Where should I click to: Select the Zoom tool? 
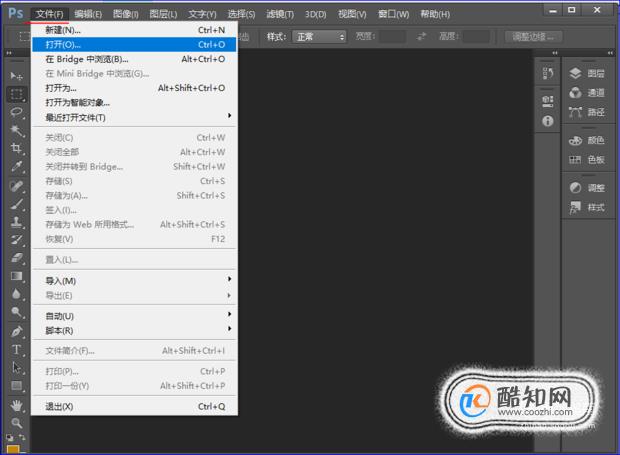click(16, 423)
